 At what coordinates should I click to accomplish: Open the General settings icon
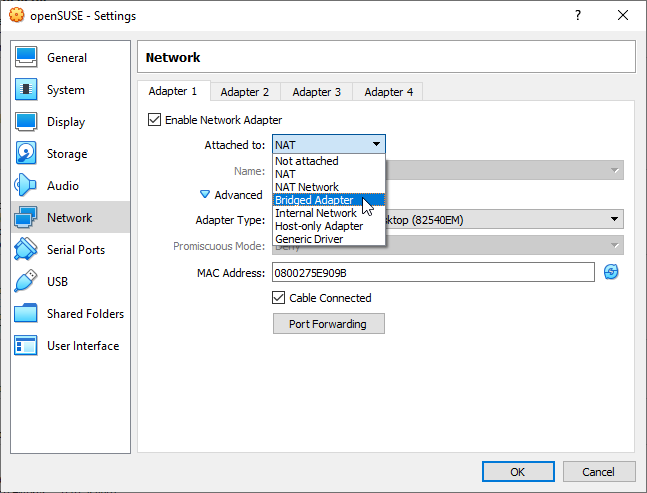point(27,58)
